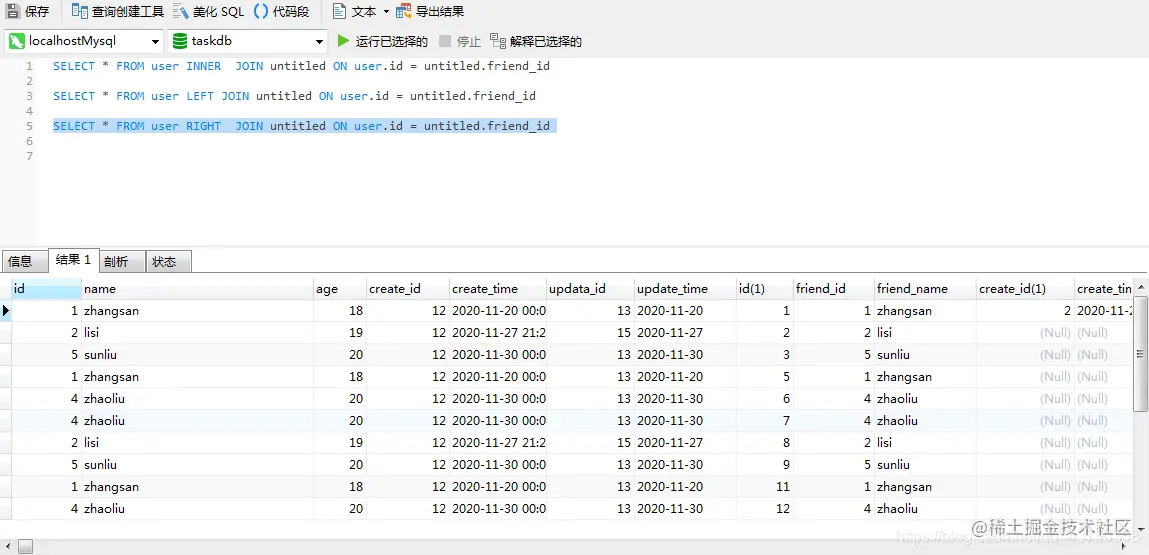The width and height of the screenshot is (1149, 555).
Task: Open code snippets (代码段)
Action: click(x=281, y=11)
